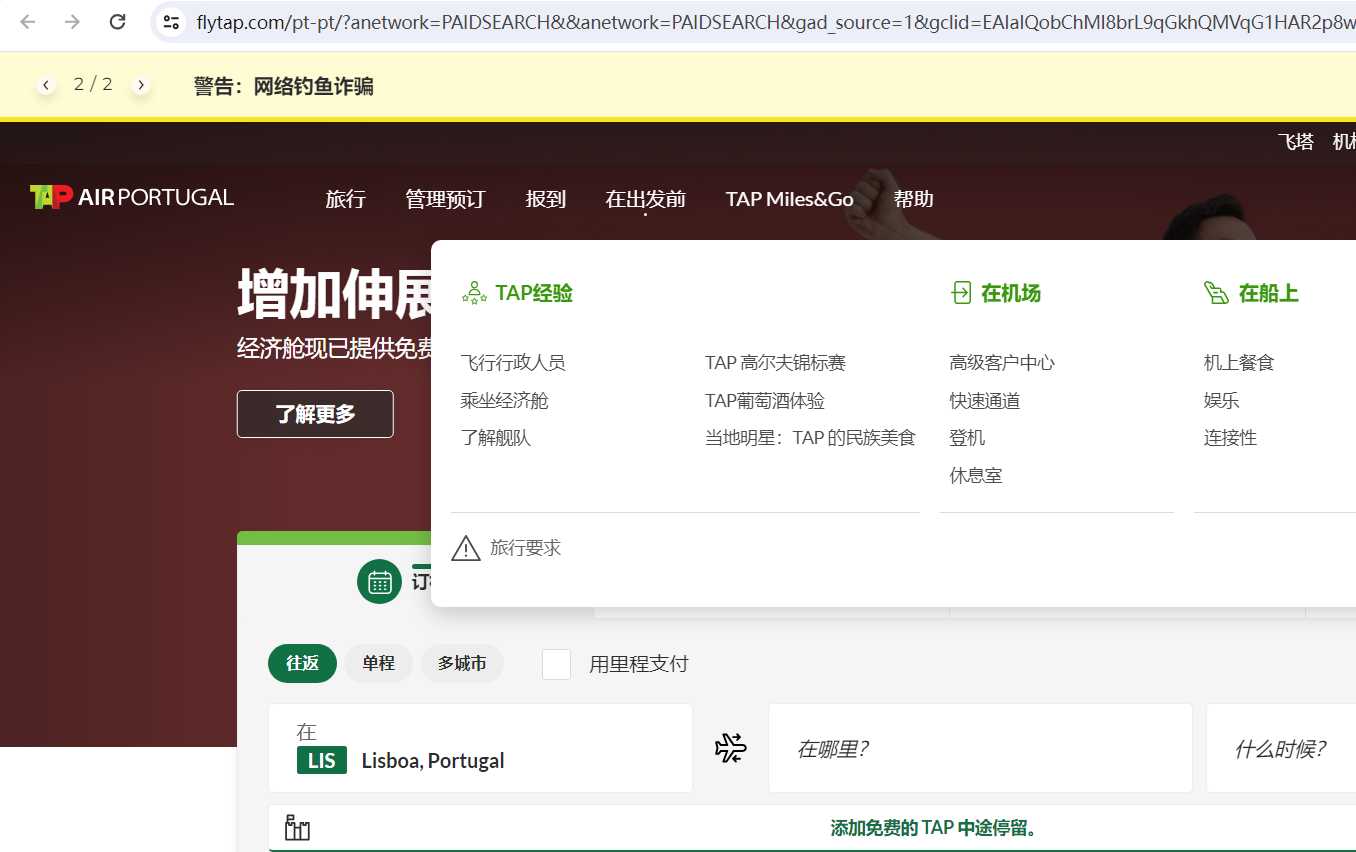Click the 添加免费的 TAP 中途停留 link
Screen dimensions: 1356x852
click(x=934, y=829)
